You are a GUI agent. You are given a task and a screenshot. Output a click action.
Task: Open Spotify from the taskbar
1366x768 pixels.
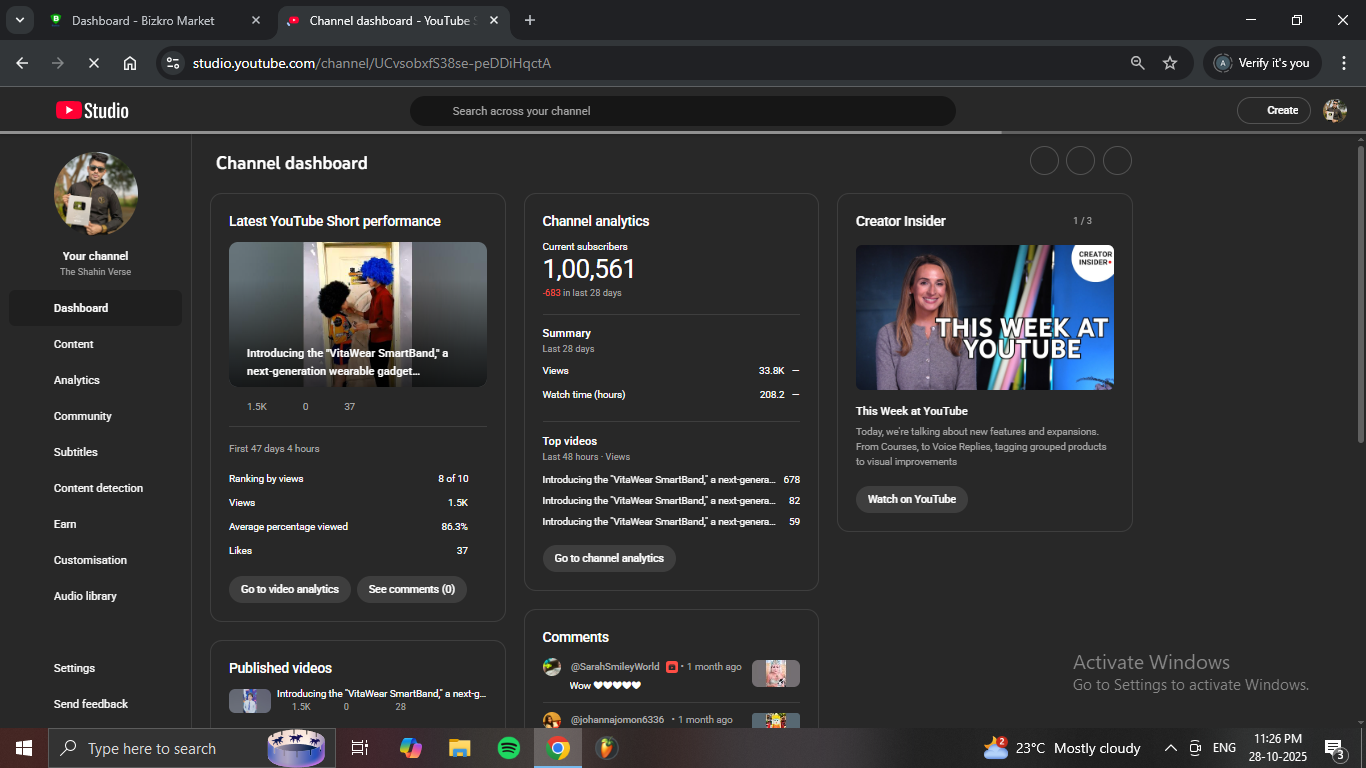coord(509,748)
